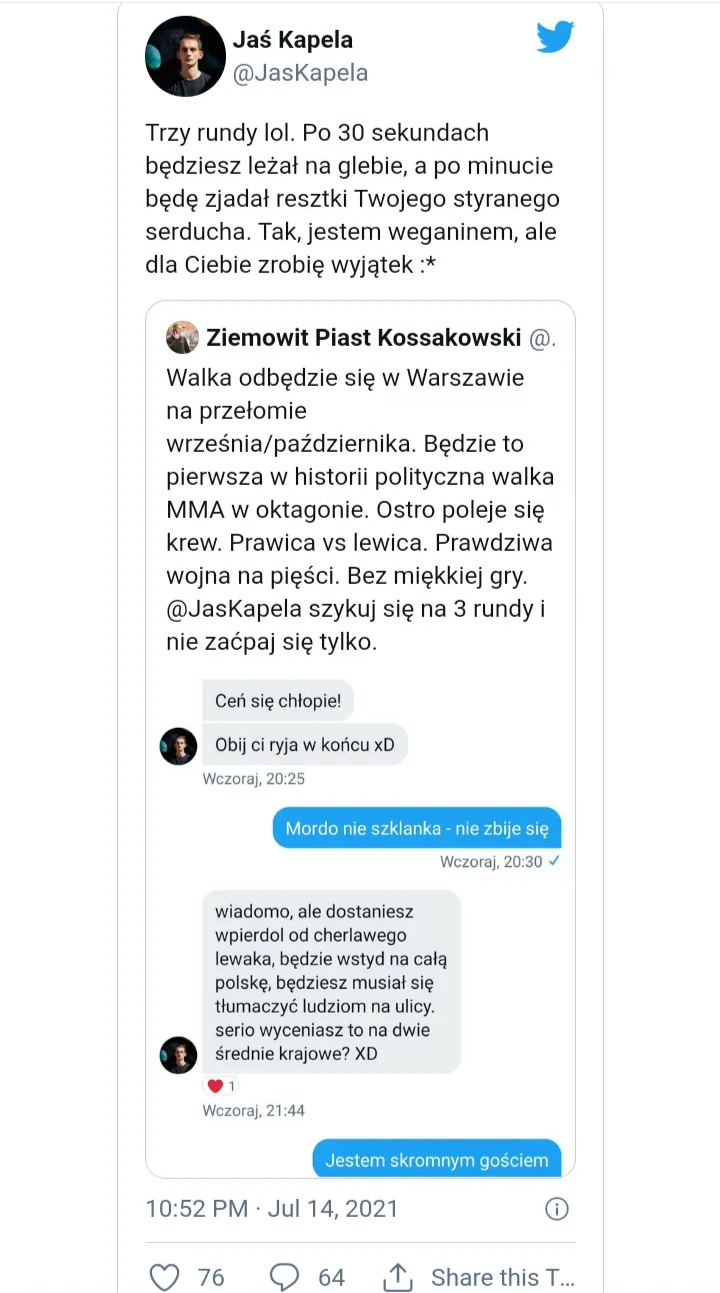Screen dimensions: 720x1293
Task: Open Jaś Kapela's profile avatar
Action: point(185,56)
